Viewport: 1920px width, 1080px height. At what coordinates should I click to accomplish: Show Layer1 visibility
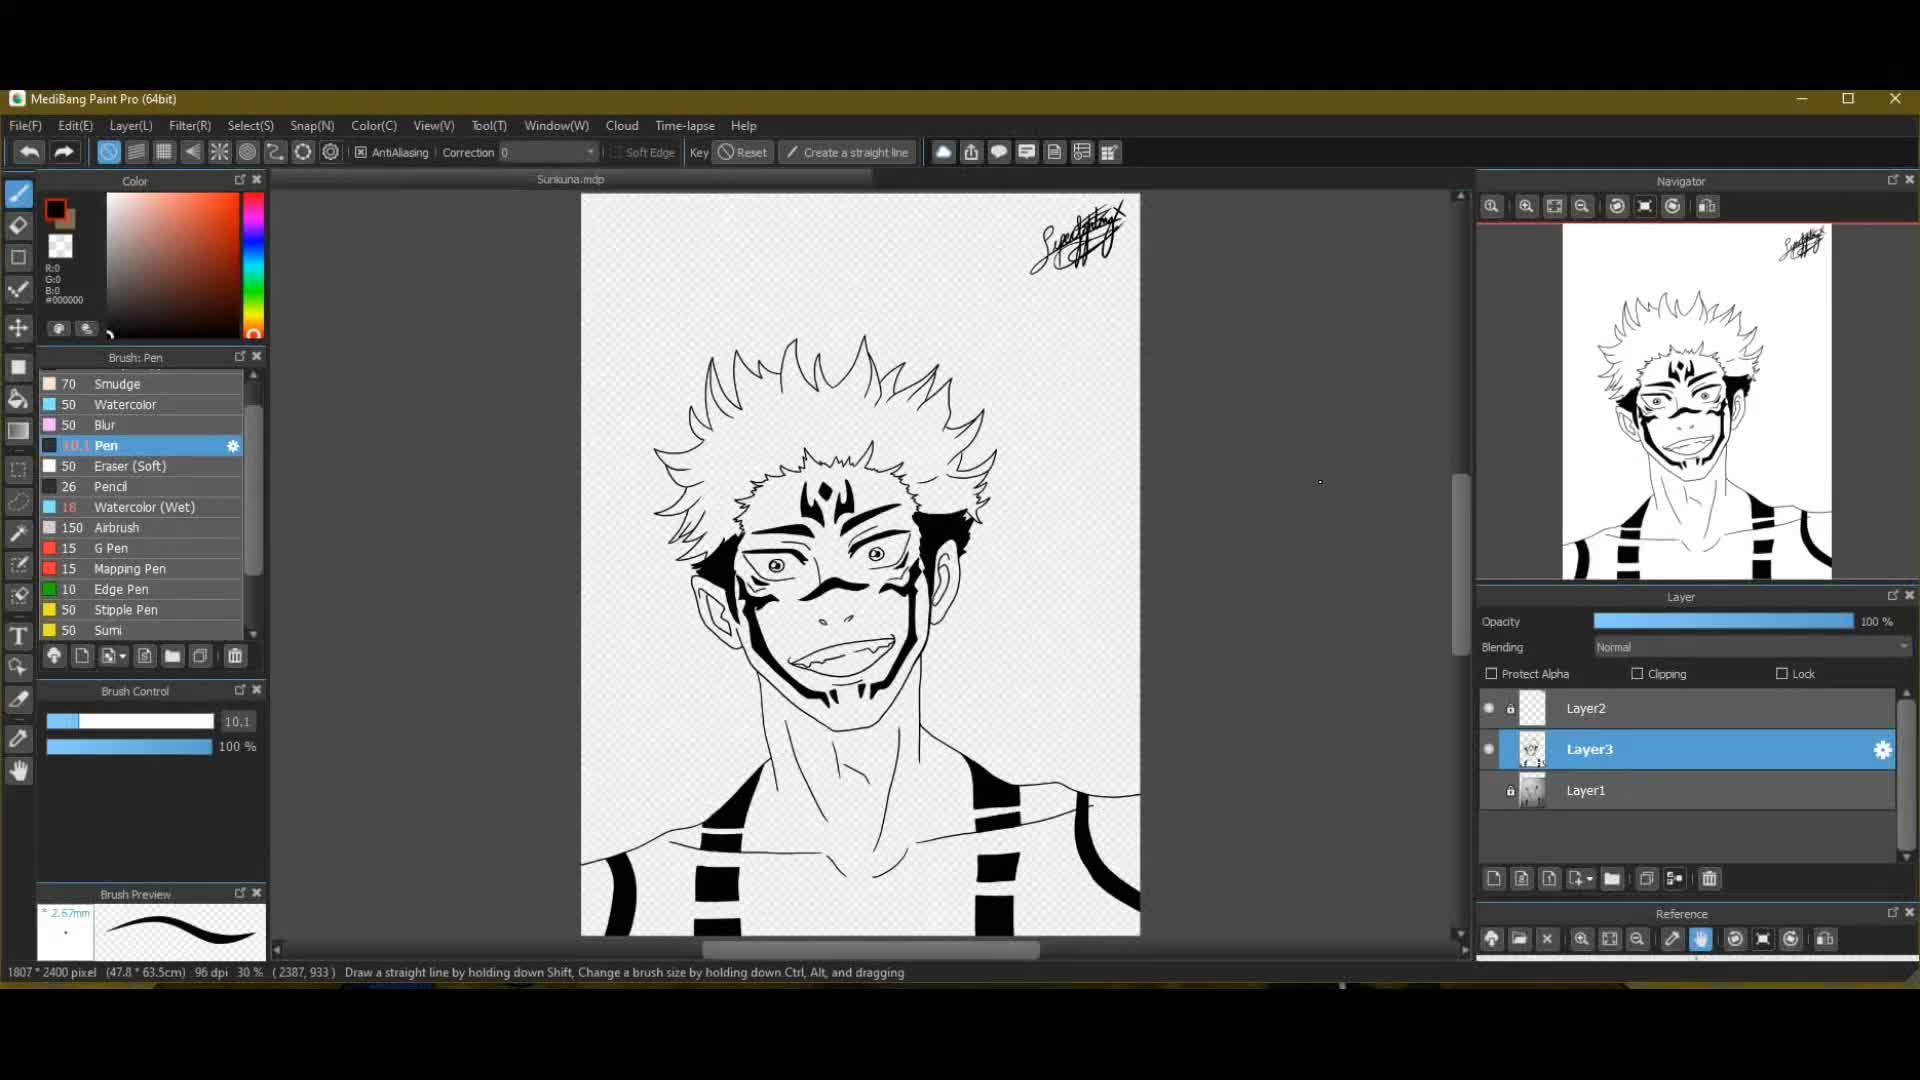click(1489, 791)
